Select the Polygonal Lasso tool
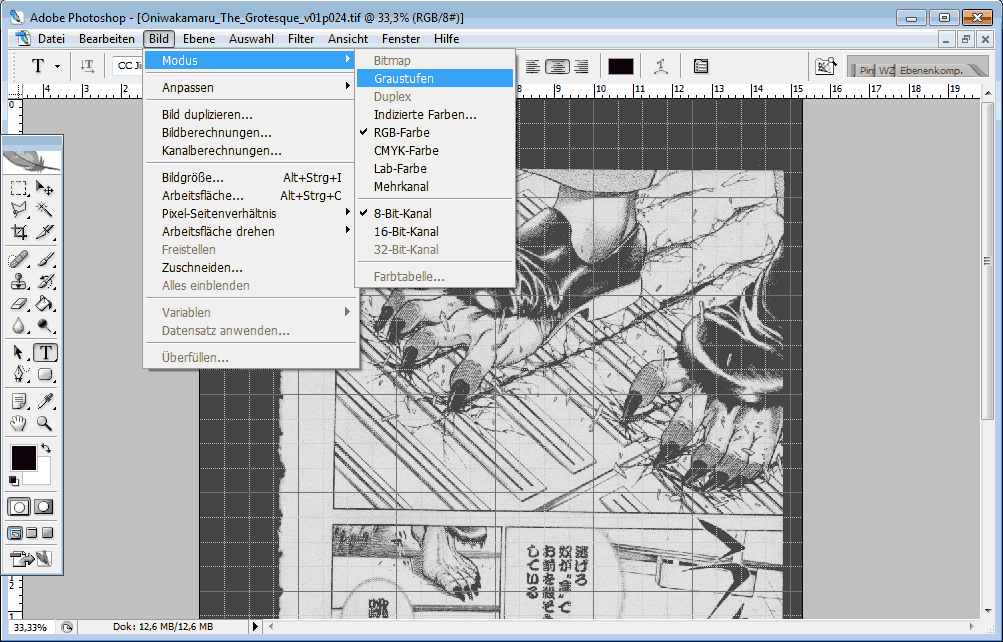The image size is (1003, 642). [x=19, y=209]
